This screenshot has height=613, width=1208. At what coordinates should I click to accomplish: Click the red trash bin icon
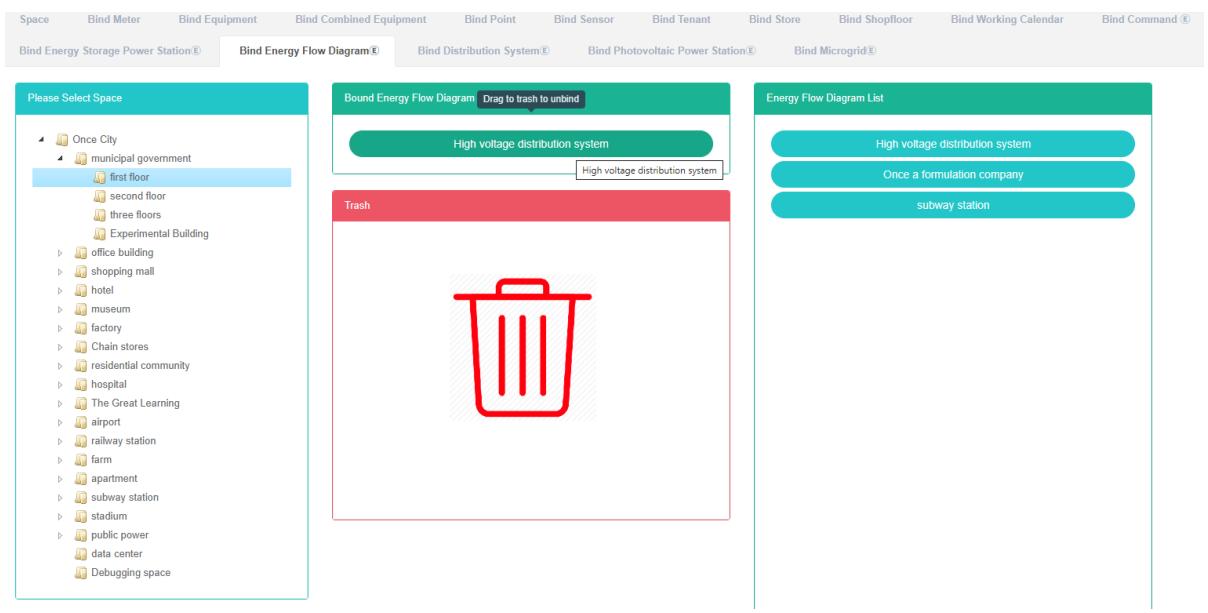pos(522,346)
